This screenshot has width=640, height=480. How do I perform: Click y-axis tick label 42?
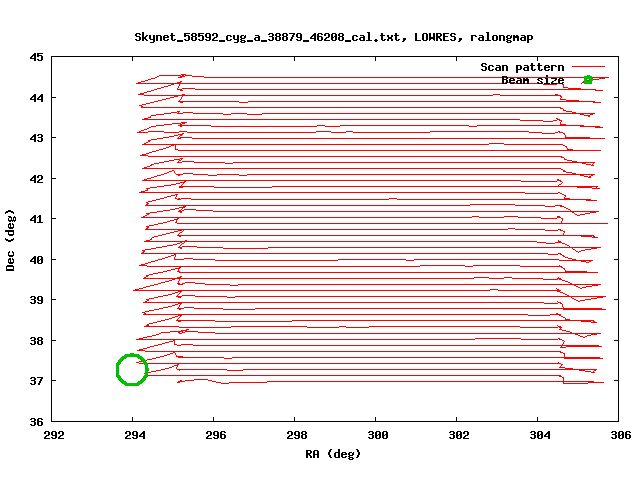coord(36,179)
